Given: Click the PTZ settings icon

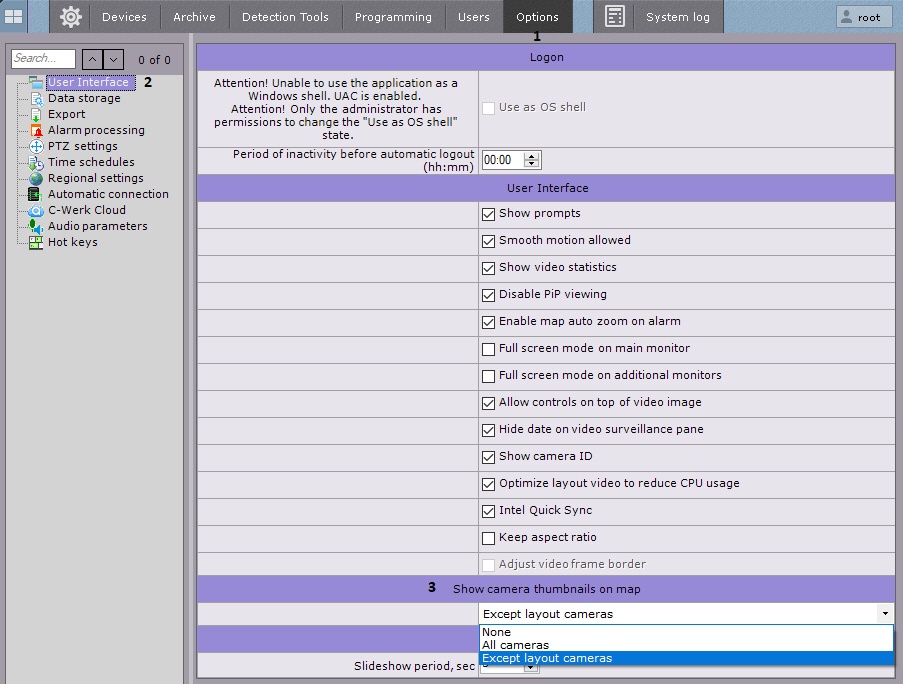Looking at the screenshot, I should (x=36, y=146).
